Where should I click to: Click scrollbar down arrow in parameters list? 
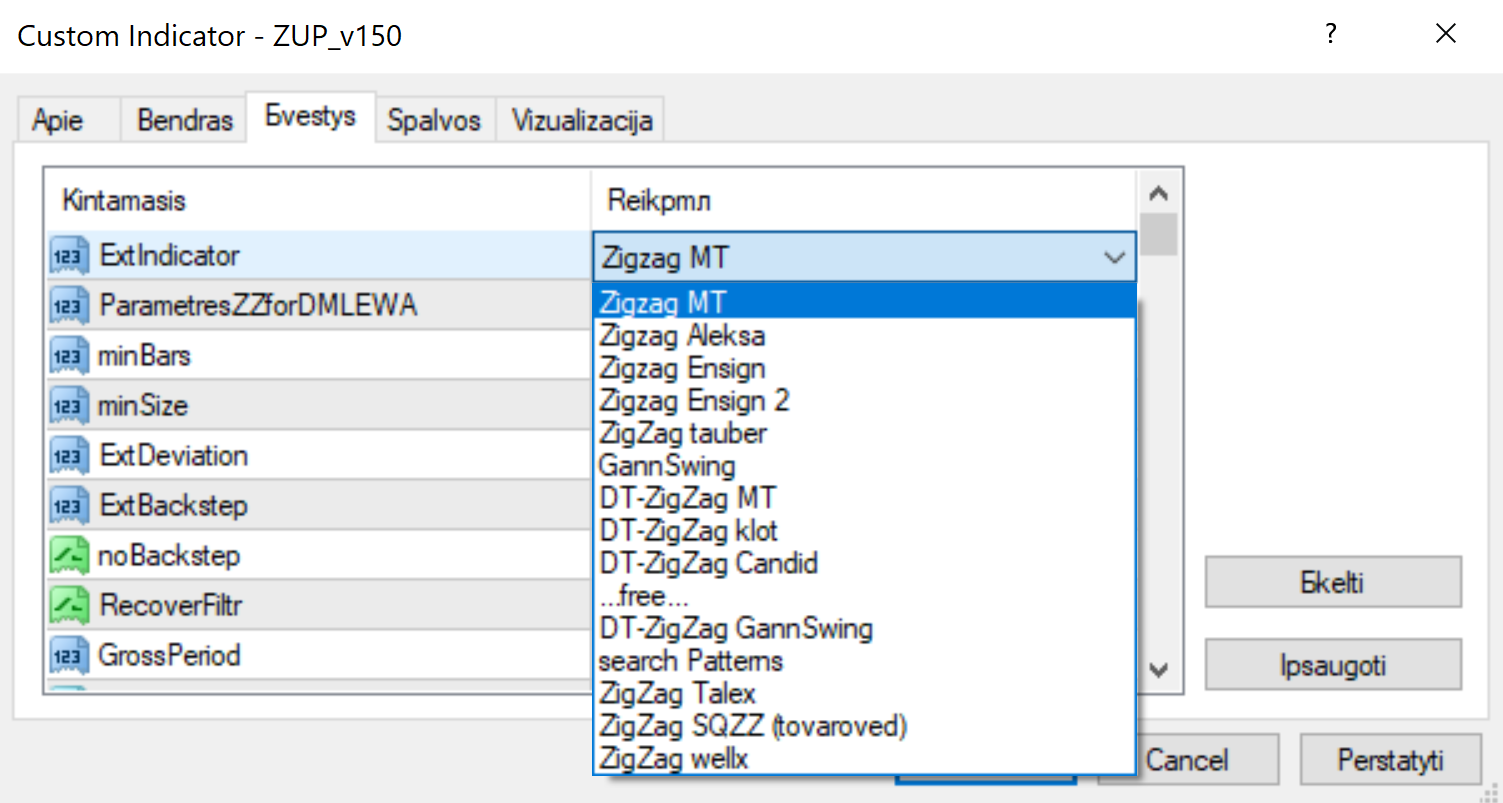point(1160,669)
